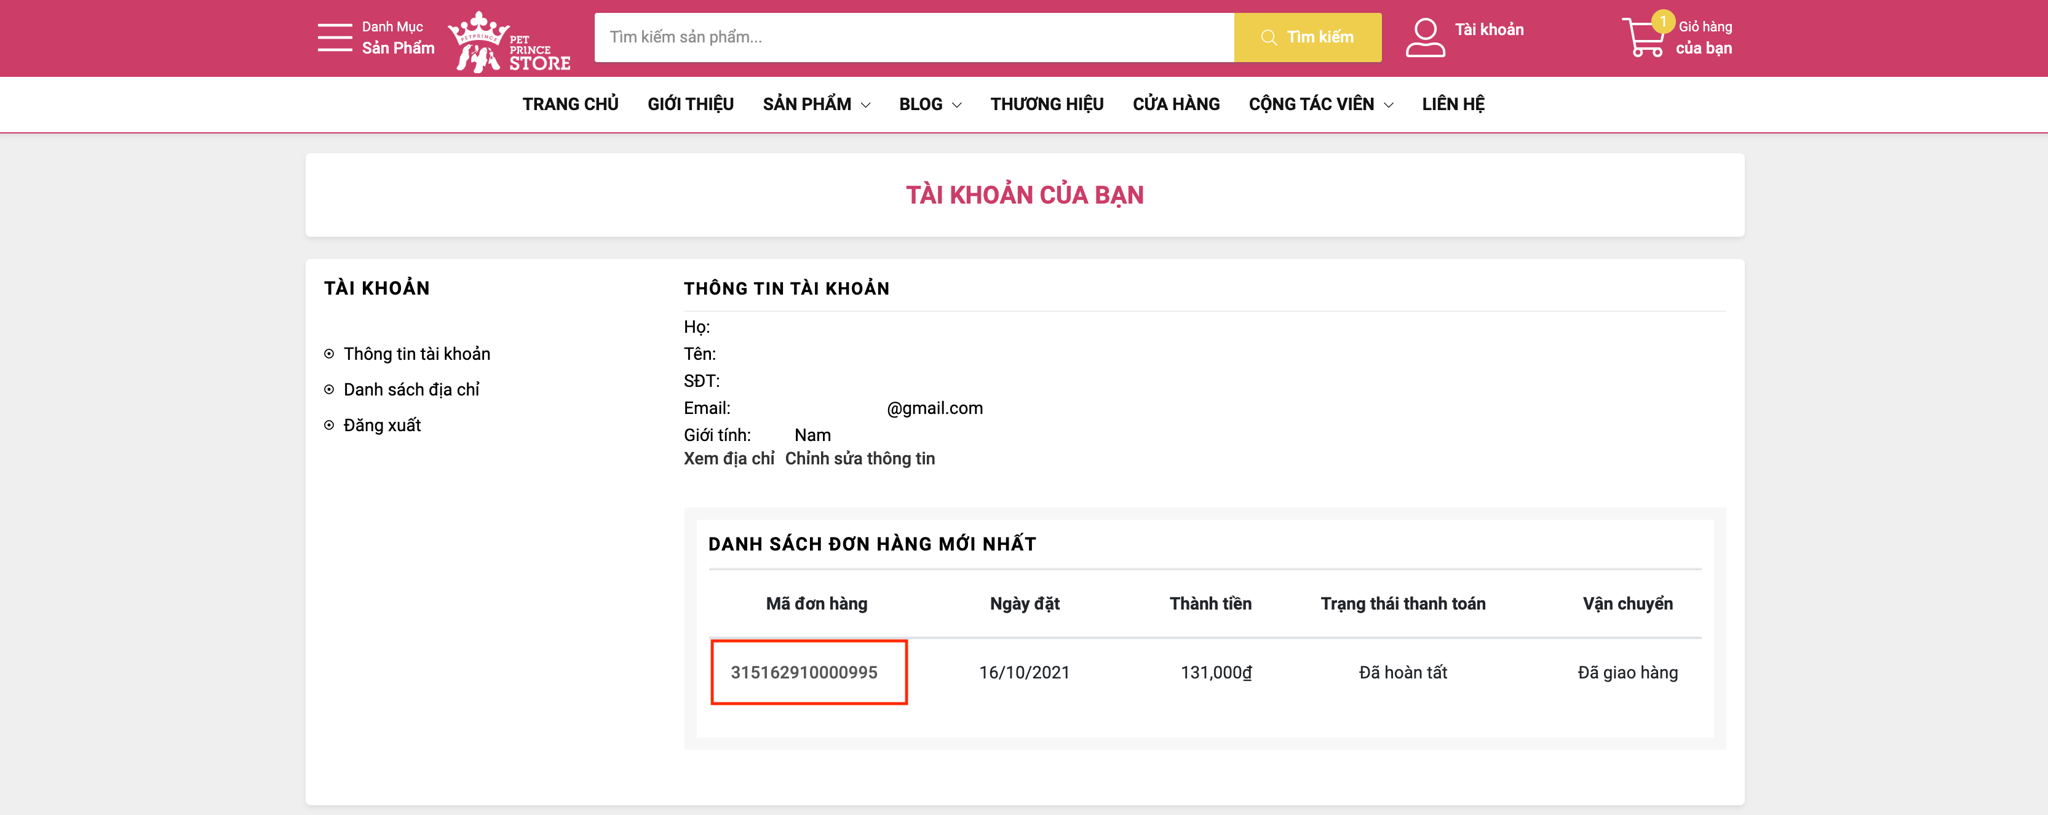
Task: Open Danh Mục Sản Phẩm label
Action: pos(398,38)
